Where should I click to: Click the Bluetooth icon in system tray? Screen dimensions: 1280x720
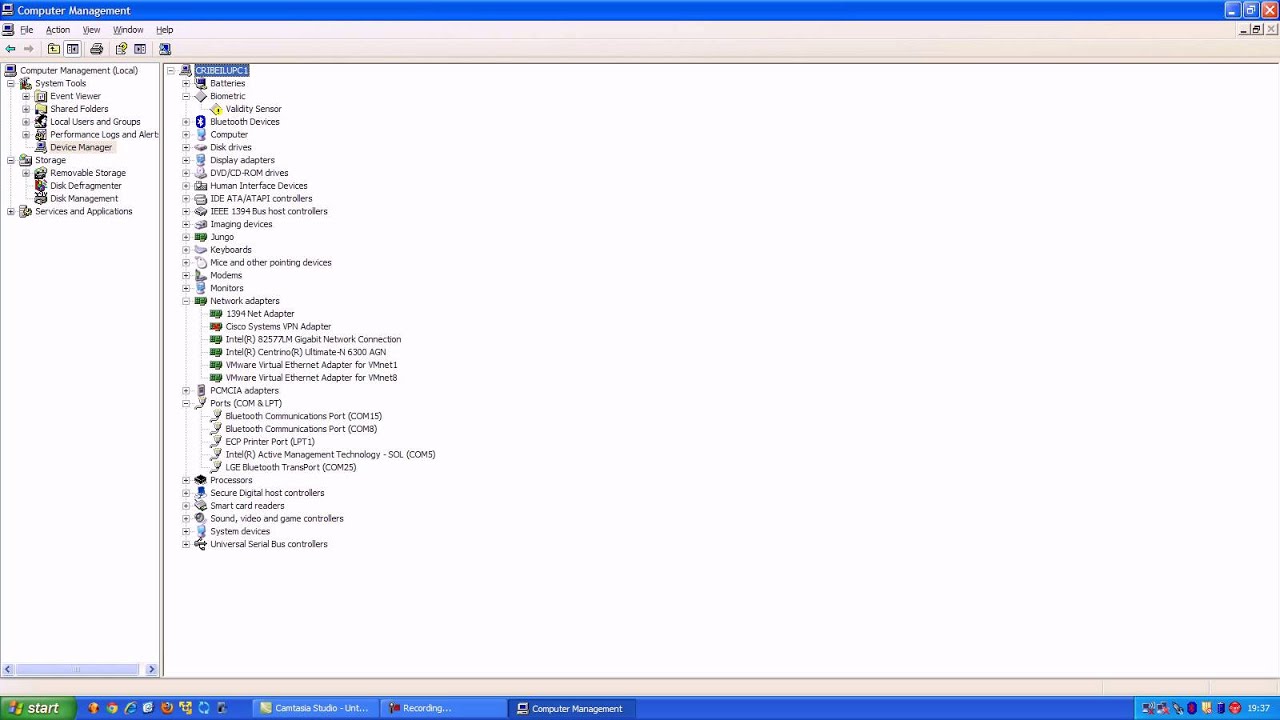(x=1191, y=708)
